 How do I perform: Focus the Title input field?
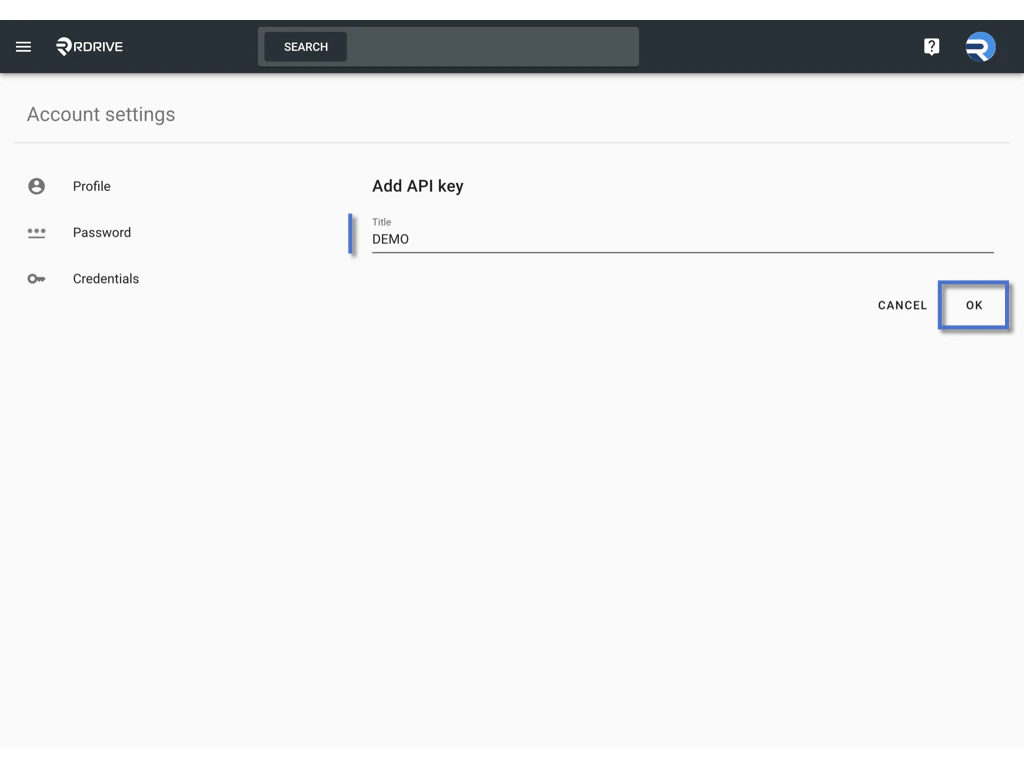[x=600, y=239]
